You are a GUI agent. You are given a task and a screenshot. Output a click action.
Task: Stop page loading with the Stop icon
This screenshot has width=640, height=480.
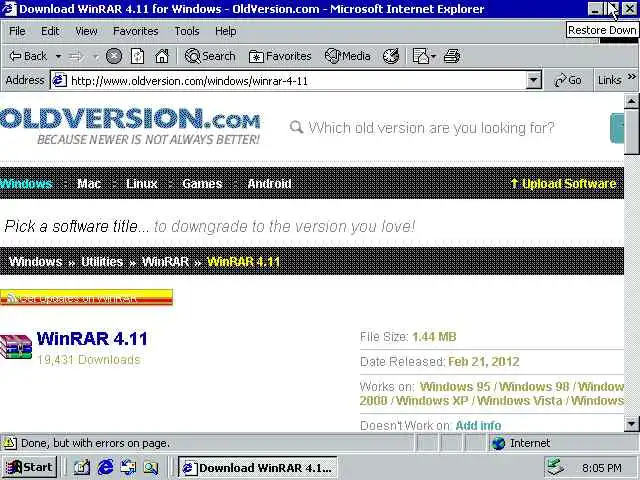click(114, 56)
